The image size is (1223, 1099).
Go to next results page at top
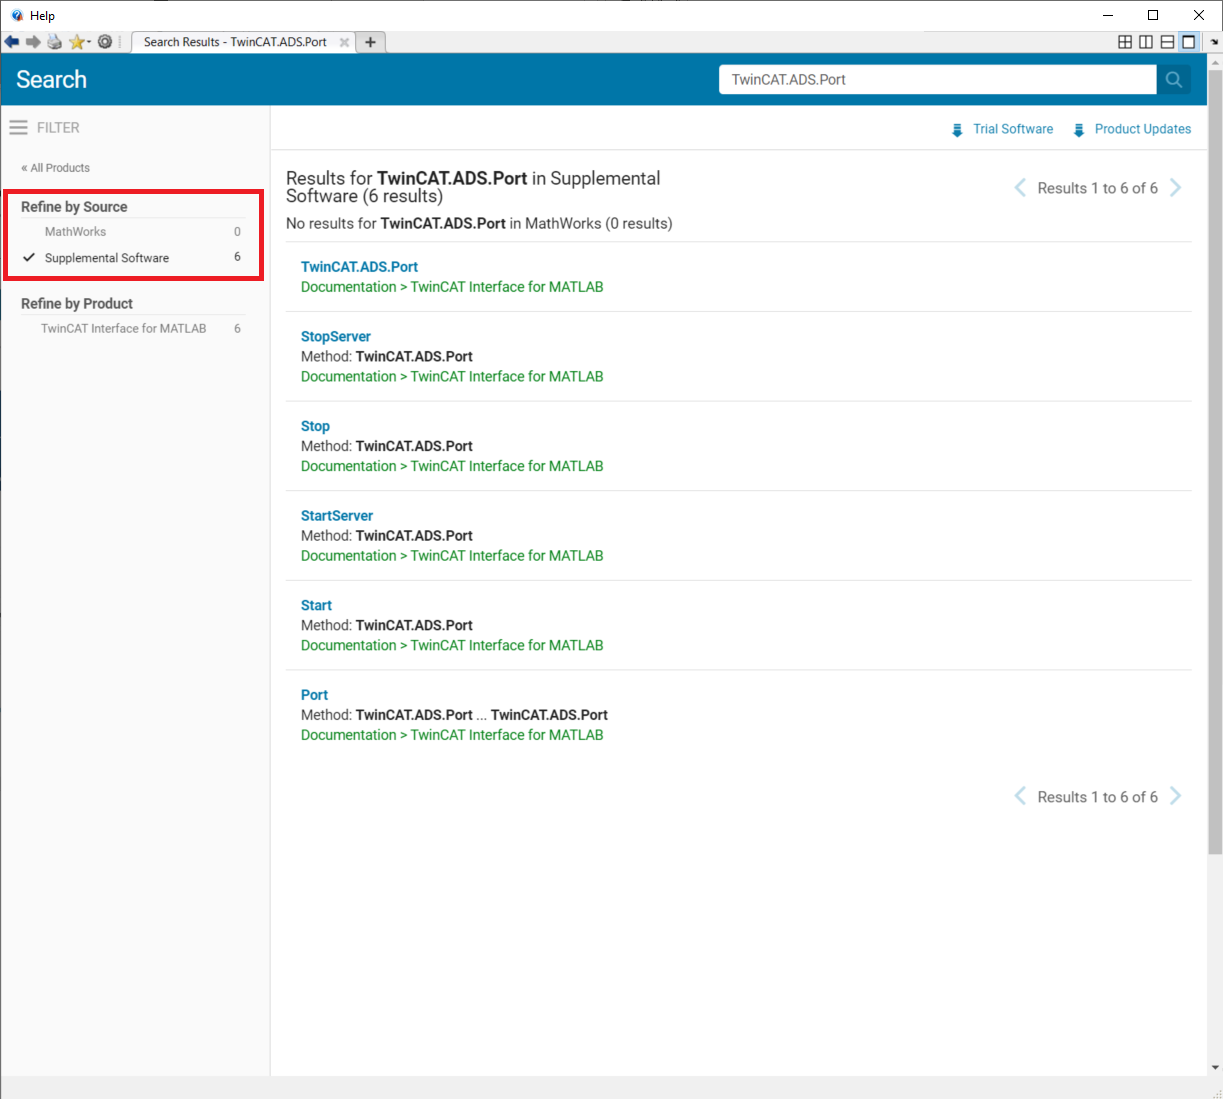[1176, 188]
